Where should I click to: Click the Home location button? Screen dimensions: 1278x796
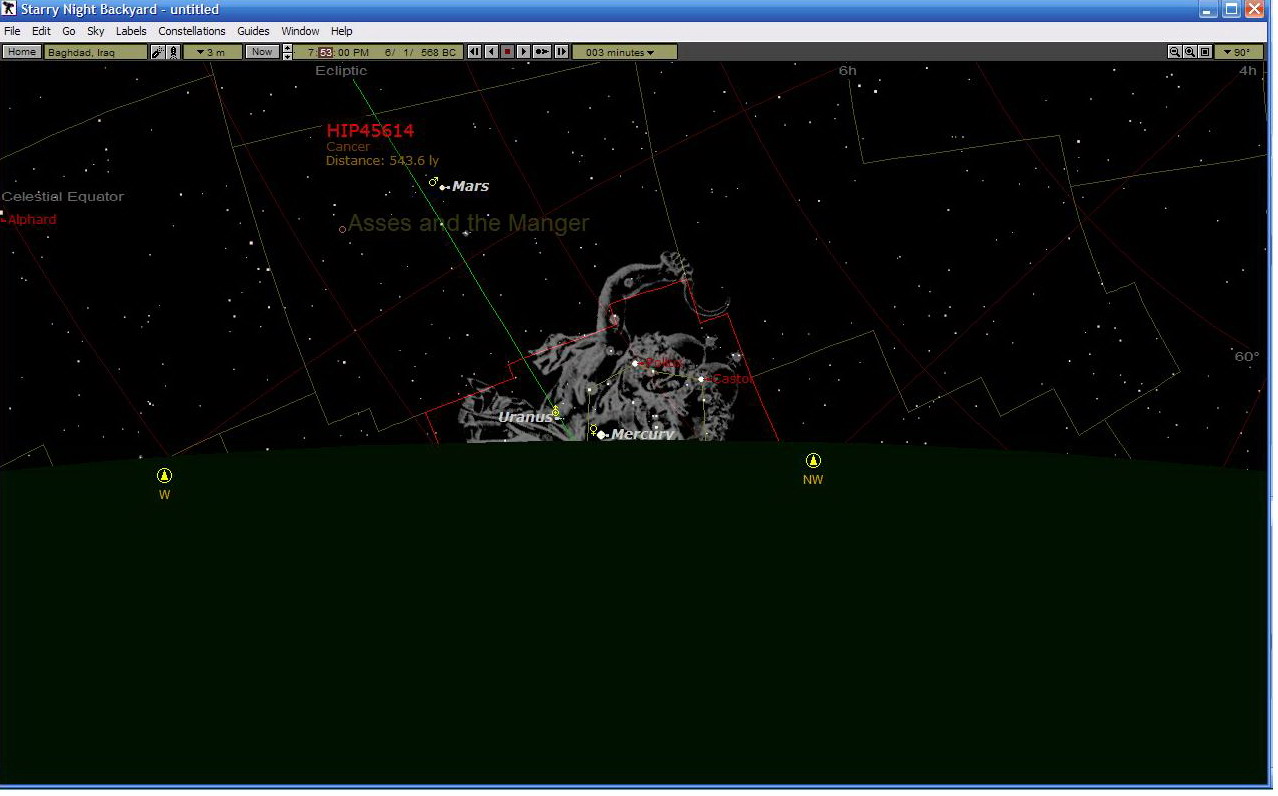pos(21,52)
